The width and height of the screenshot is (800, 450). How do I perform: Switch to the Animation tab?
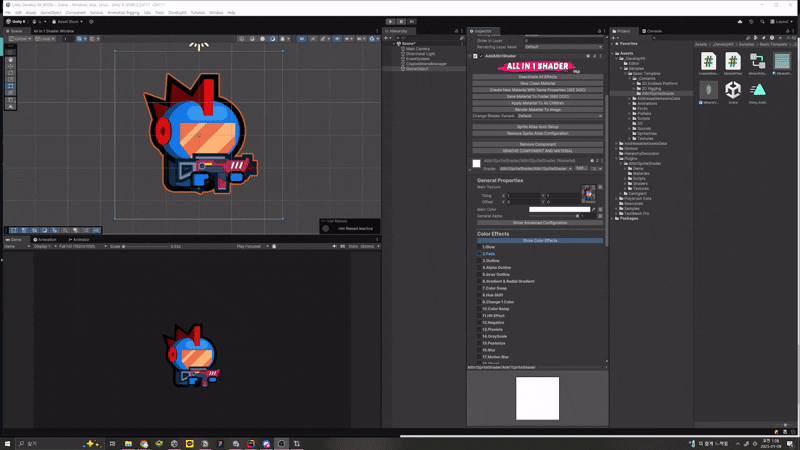click(x=45, y=240)
